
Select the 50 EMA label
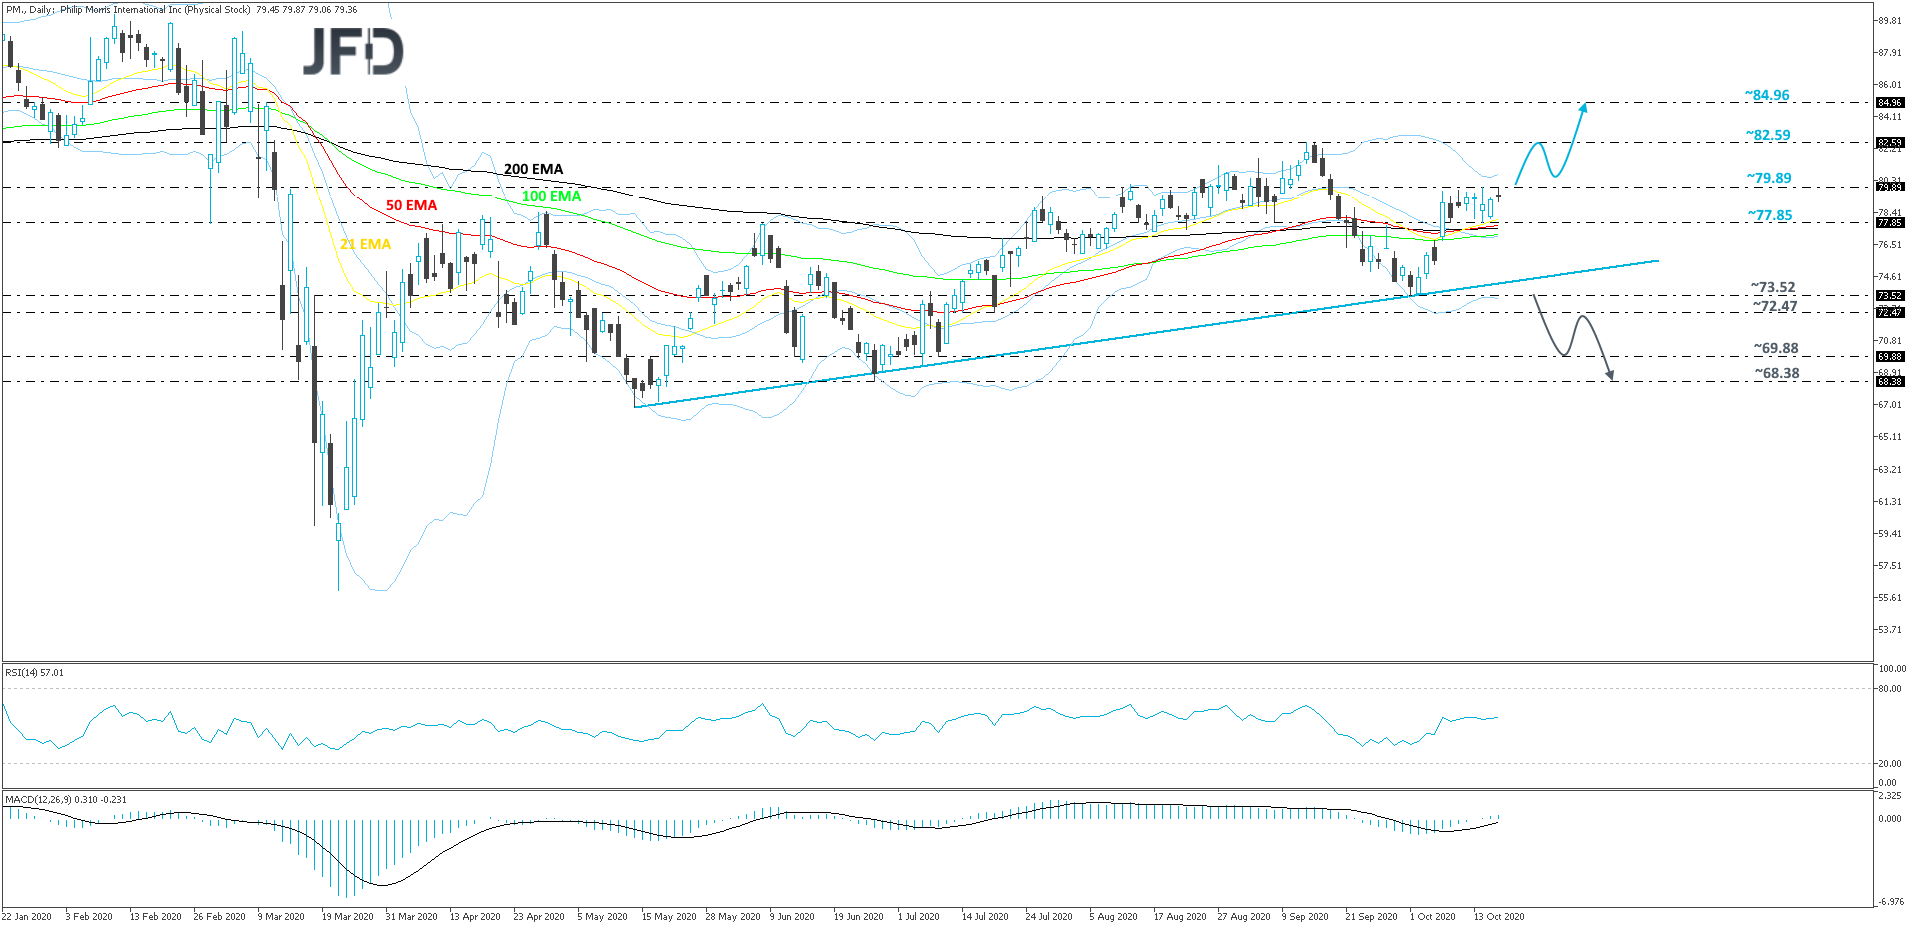tap(411, 205)
